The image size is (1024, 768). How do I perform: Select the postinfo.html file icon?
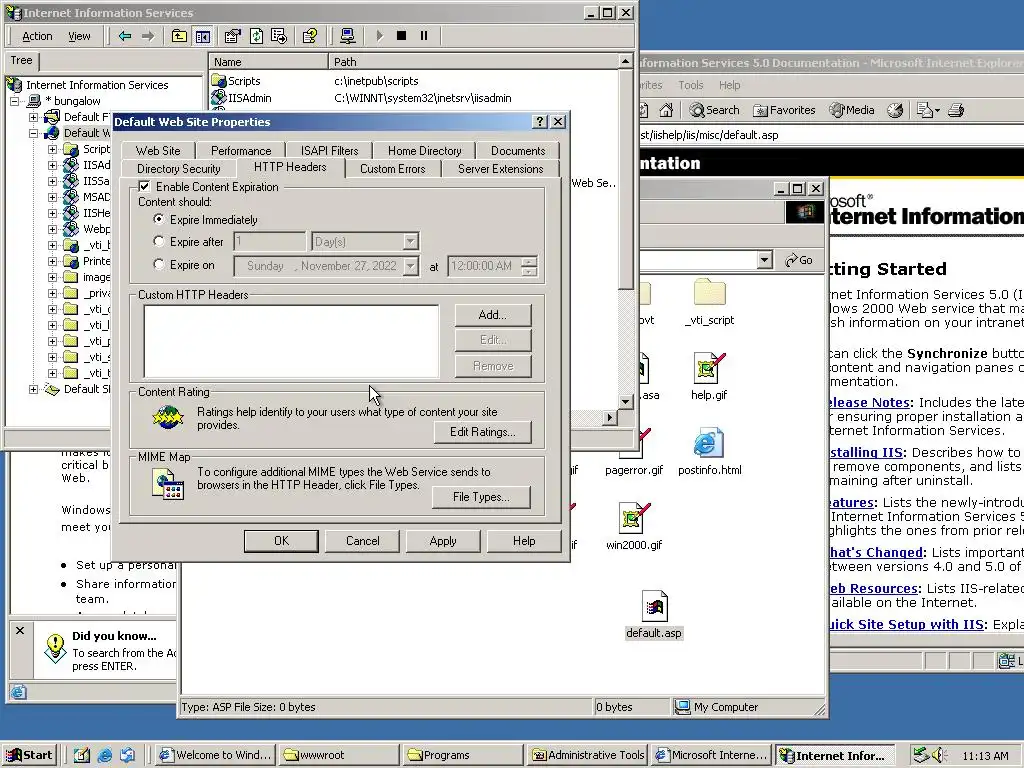tap(709, 443)
